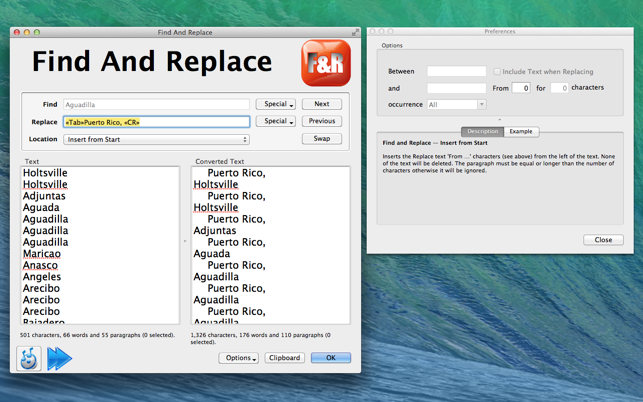643x402 pixels.
Task: Click Close in the Preferences window
Action: pyautogui.click(x=603, y=240)
